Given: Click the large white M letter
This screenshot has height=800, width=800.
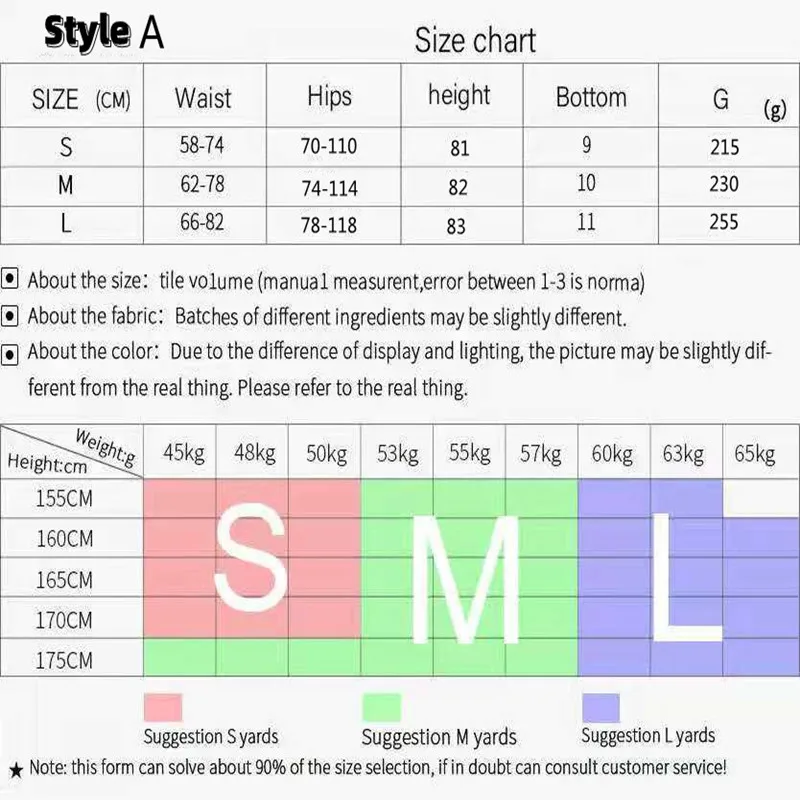Looking at the screenshot, I should [x=467, y=573].
